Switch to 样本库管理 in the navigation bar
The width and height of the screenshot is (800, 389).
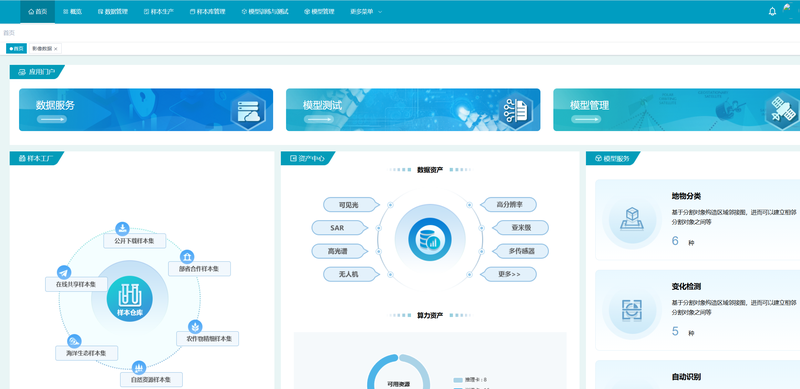coord(208,12)
